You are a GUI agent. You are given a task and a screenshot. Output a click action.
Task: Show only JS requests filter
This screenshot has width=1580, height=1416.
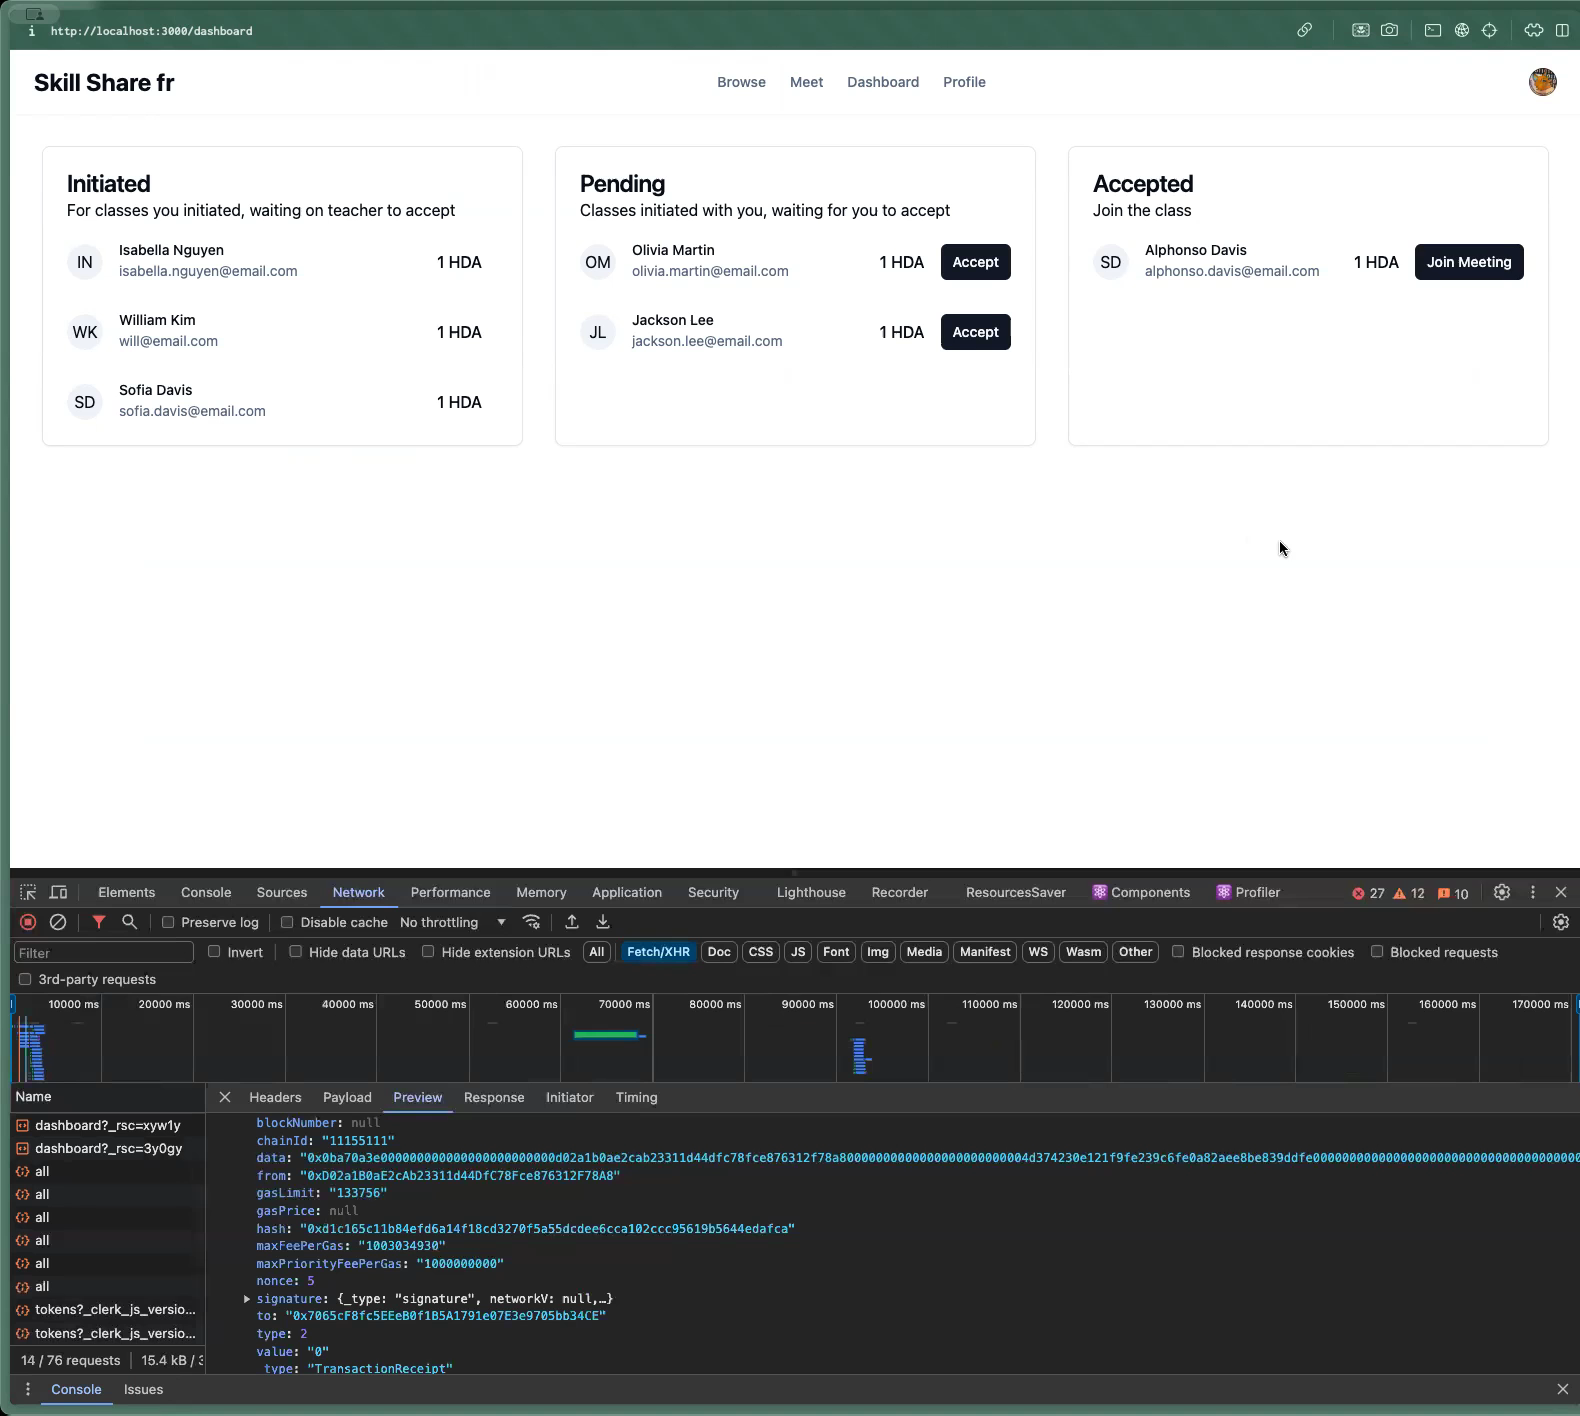coord(798,952)
